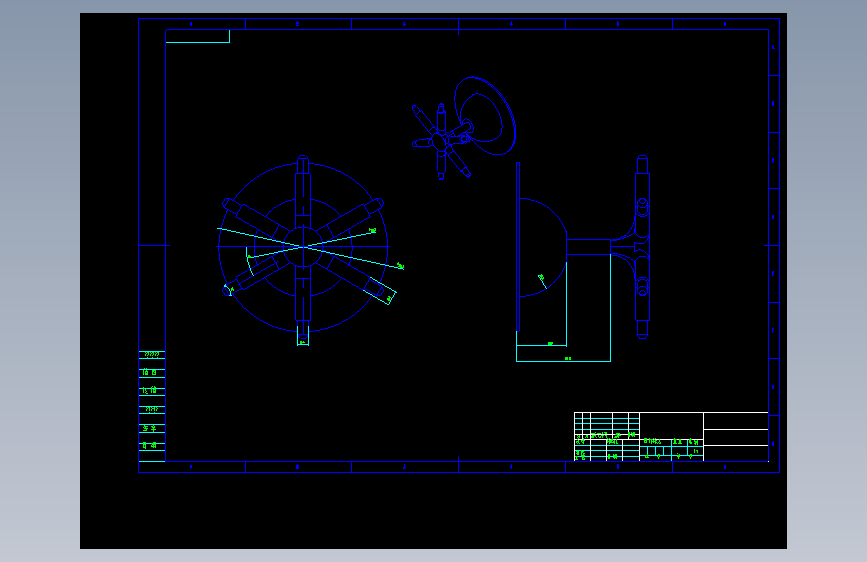This screenshot has width=867, height=562.
Task: Select the empty cyan box at top-left corner
Action: [x=197, y=36]
